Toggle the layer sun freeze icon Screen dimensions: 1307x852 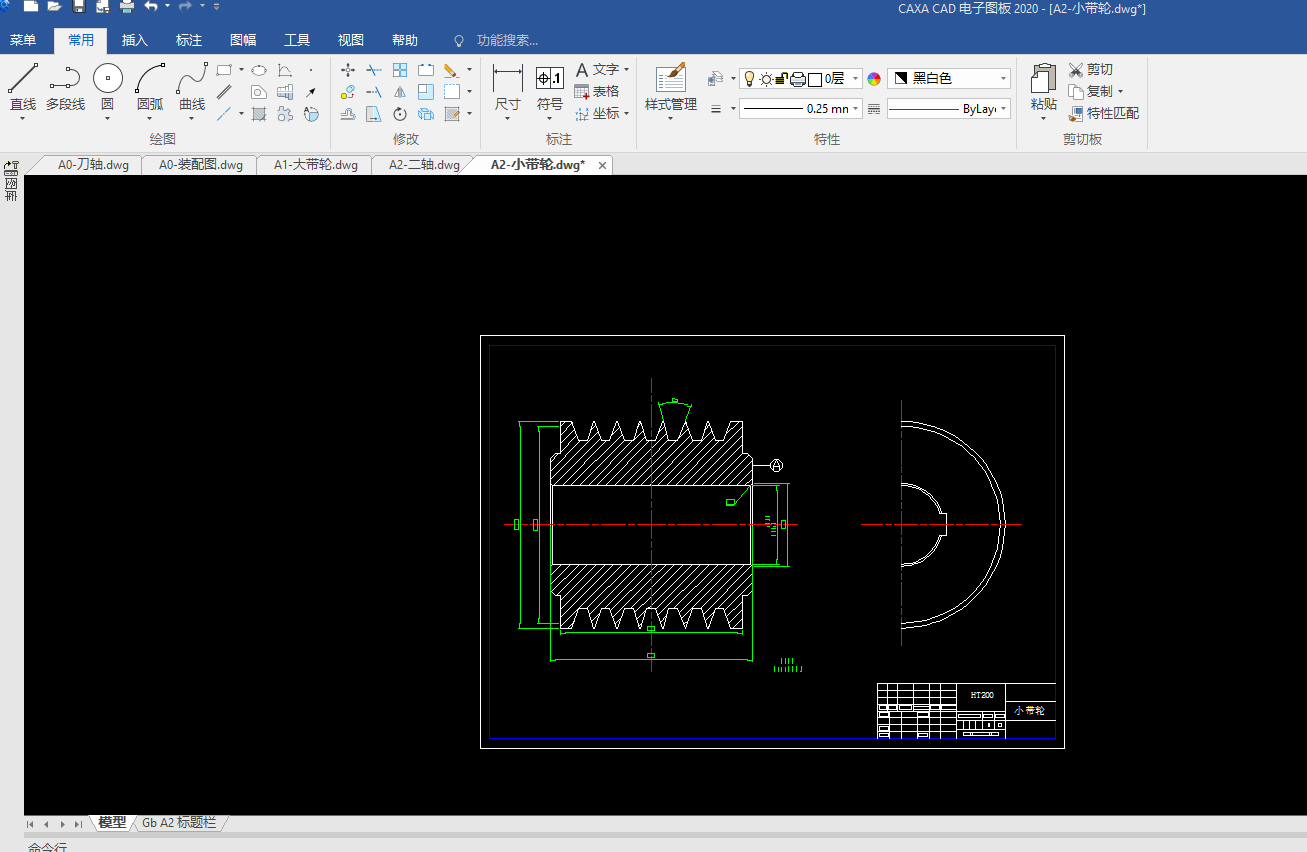(766, 79)
